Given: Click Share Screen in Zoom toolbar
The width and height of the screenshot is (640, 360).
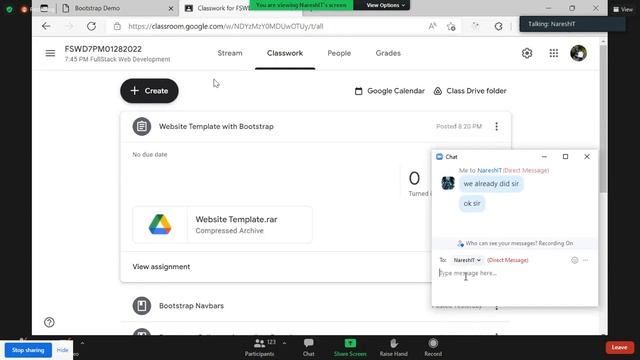Looking at the screenshot, I should pos(350,348).
